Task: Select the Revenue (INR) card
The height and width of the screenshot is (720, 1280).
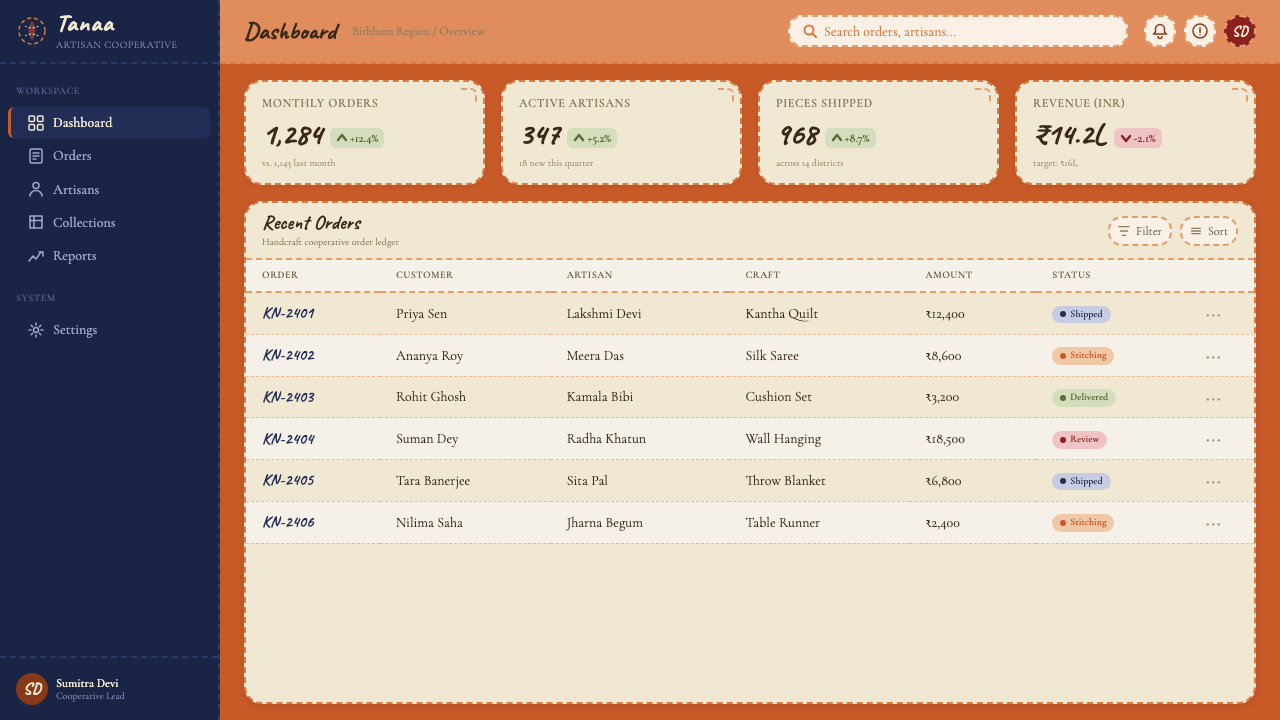Action: click(1135, 133)
